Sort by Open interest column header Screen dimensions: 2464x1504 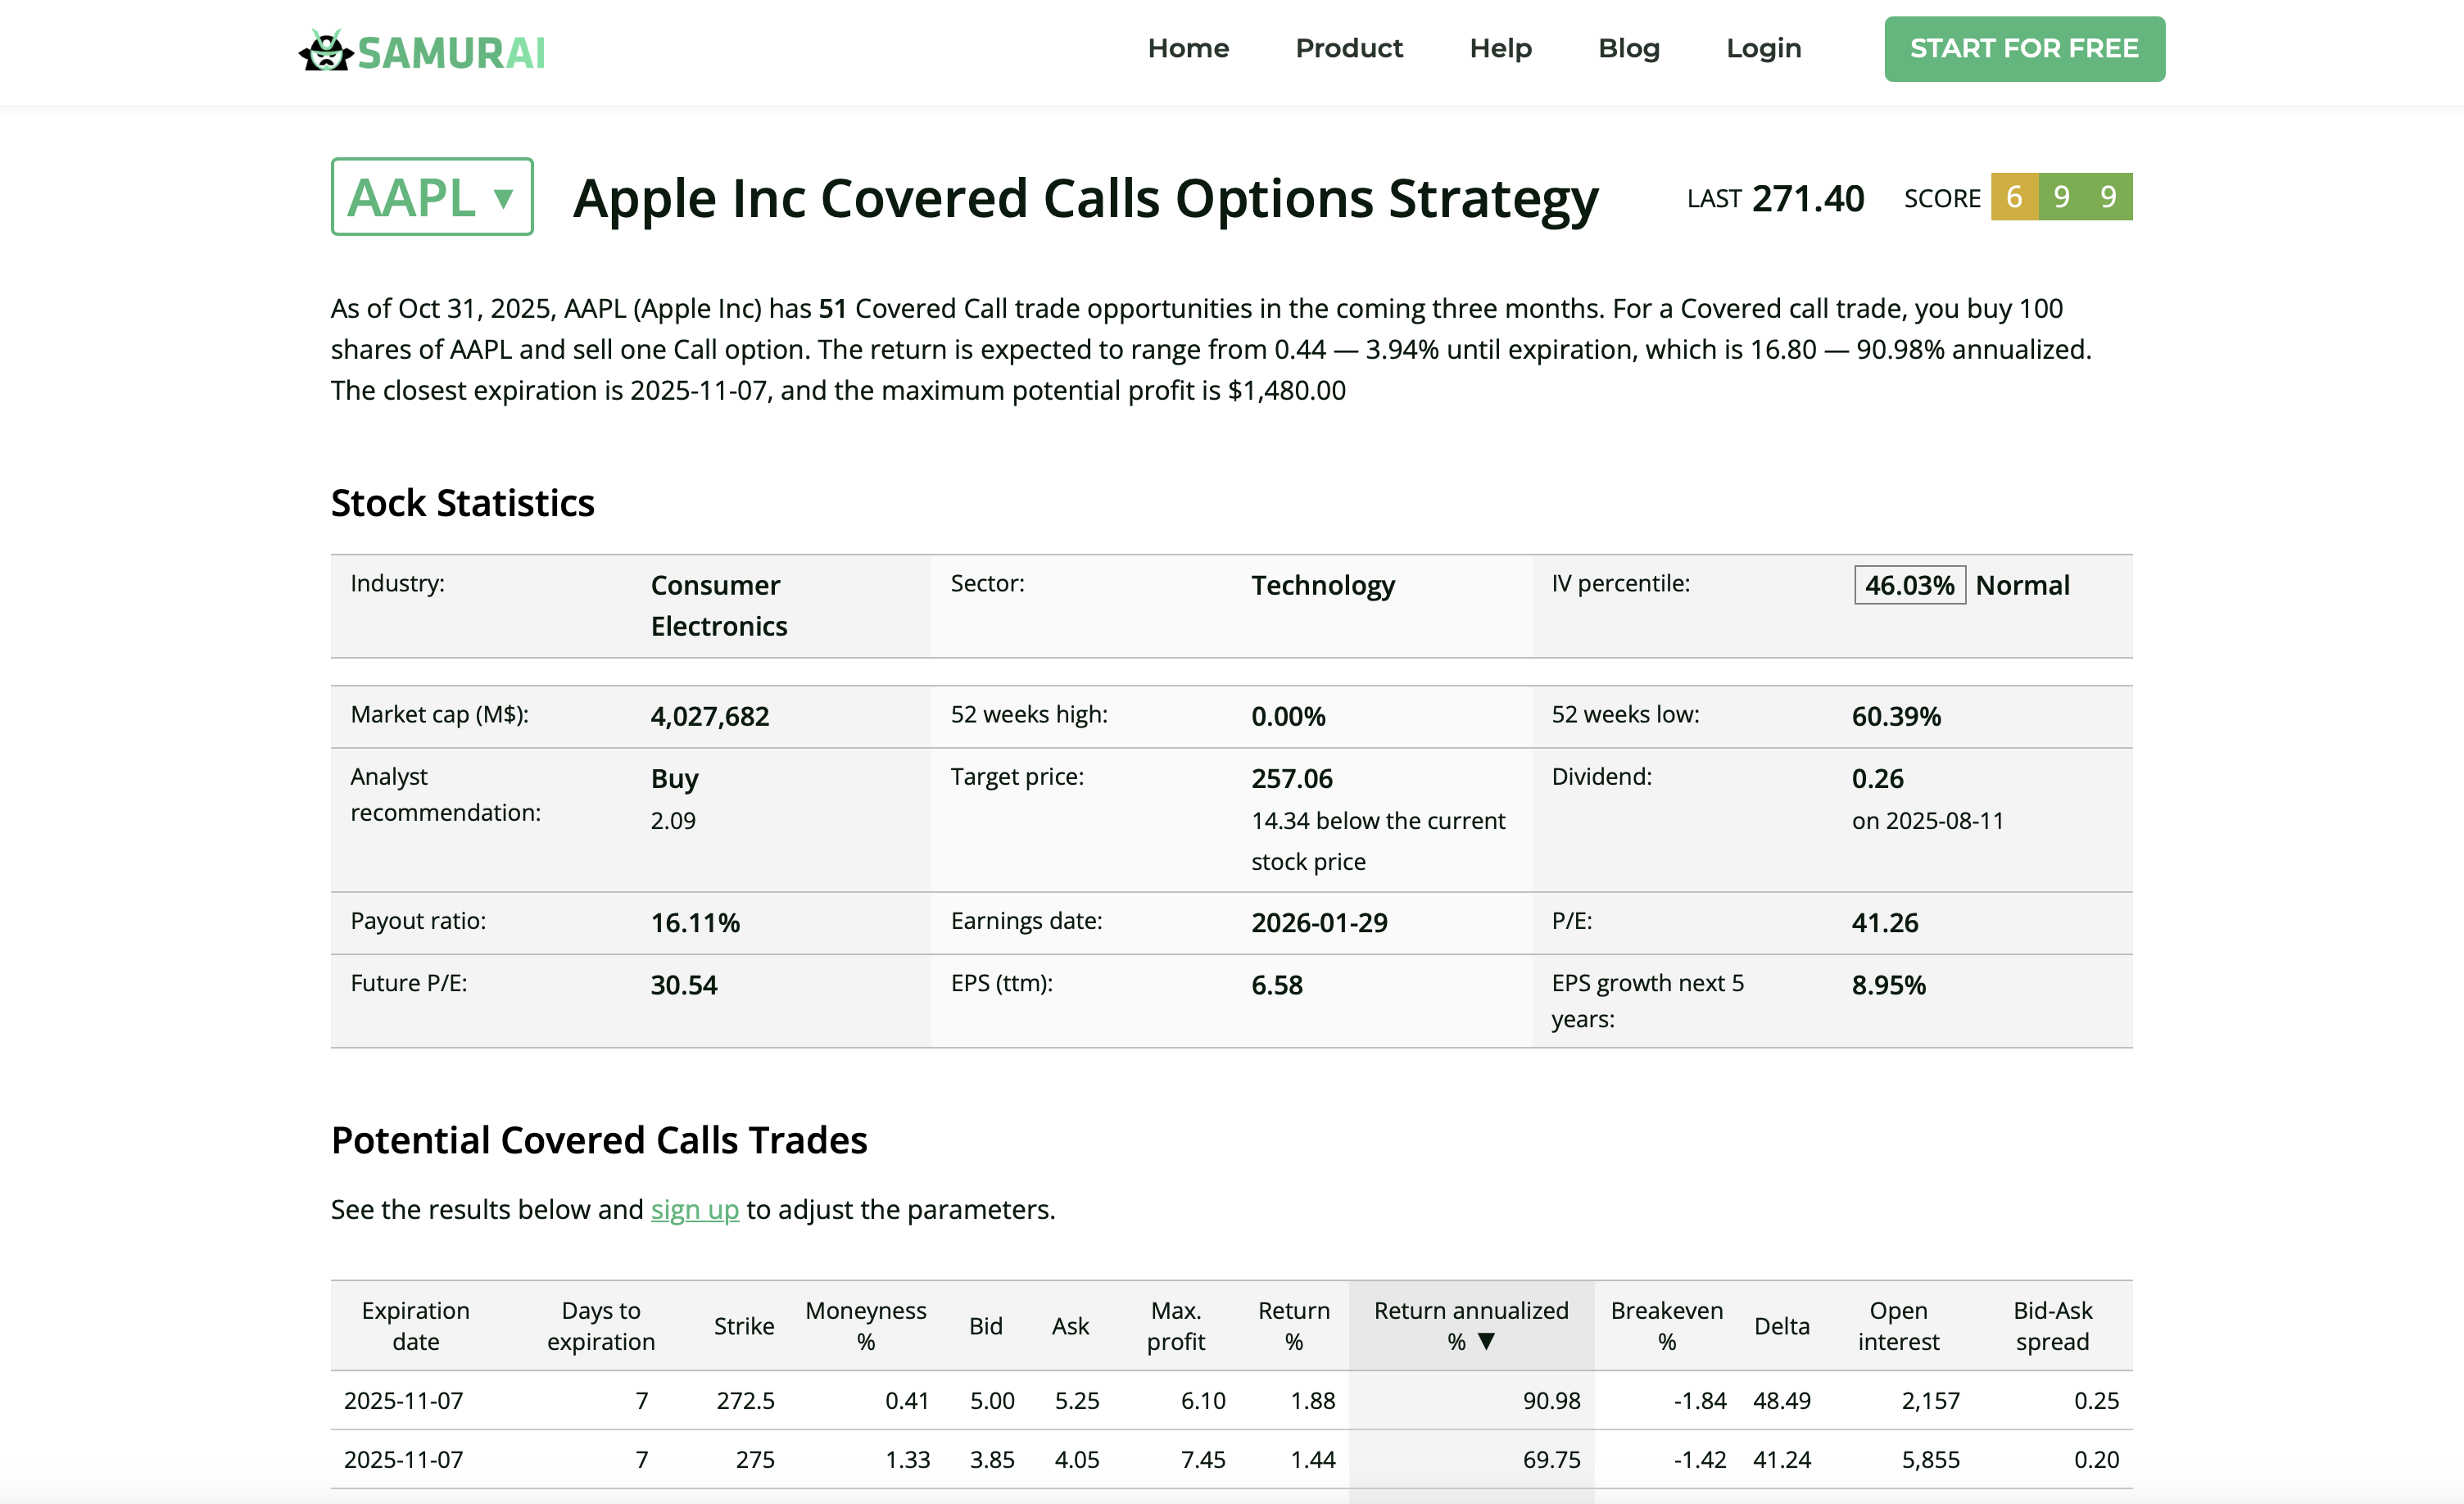(x=1897, y=1325)
